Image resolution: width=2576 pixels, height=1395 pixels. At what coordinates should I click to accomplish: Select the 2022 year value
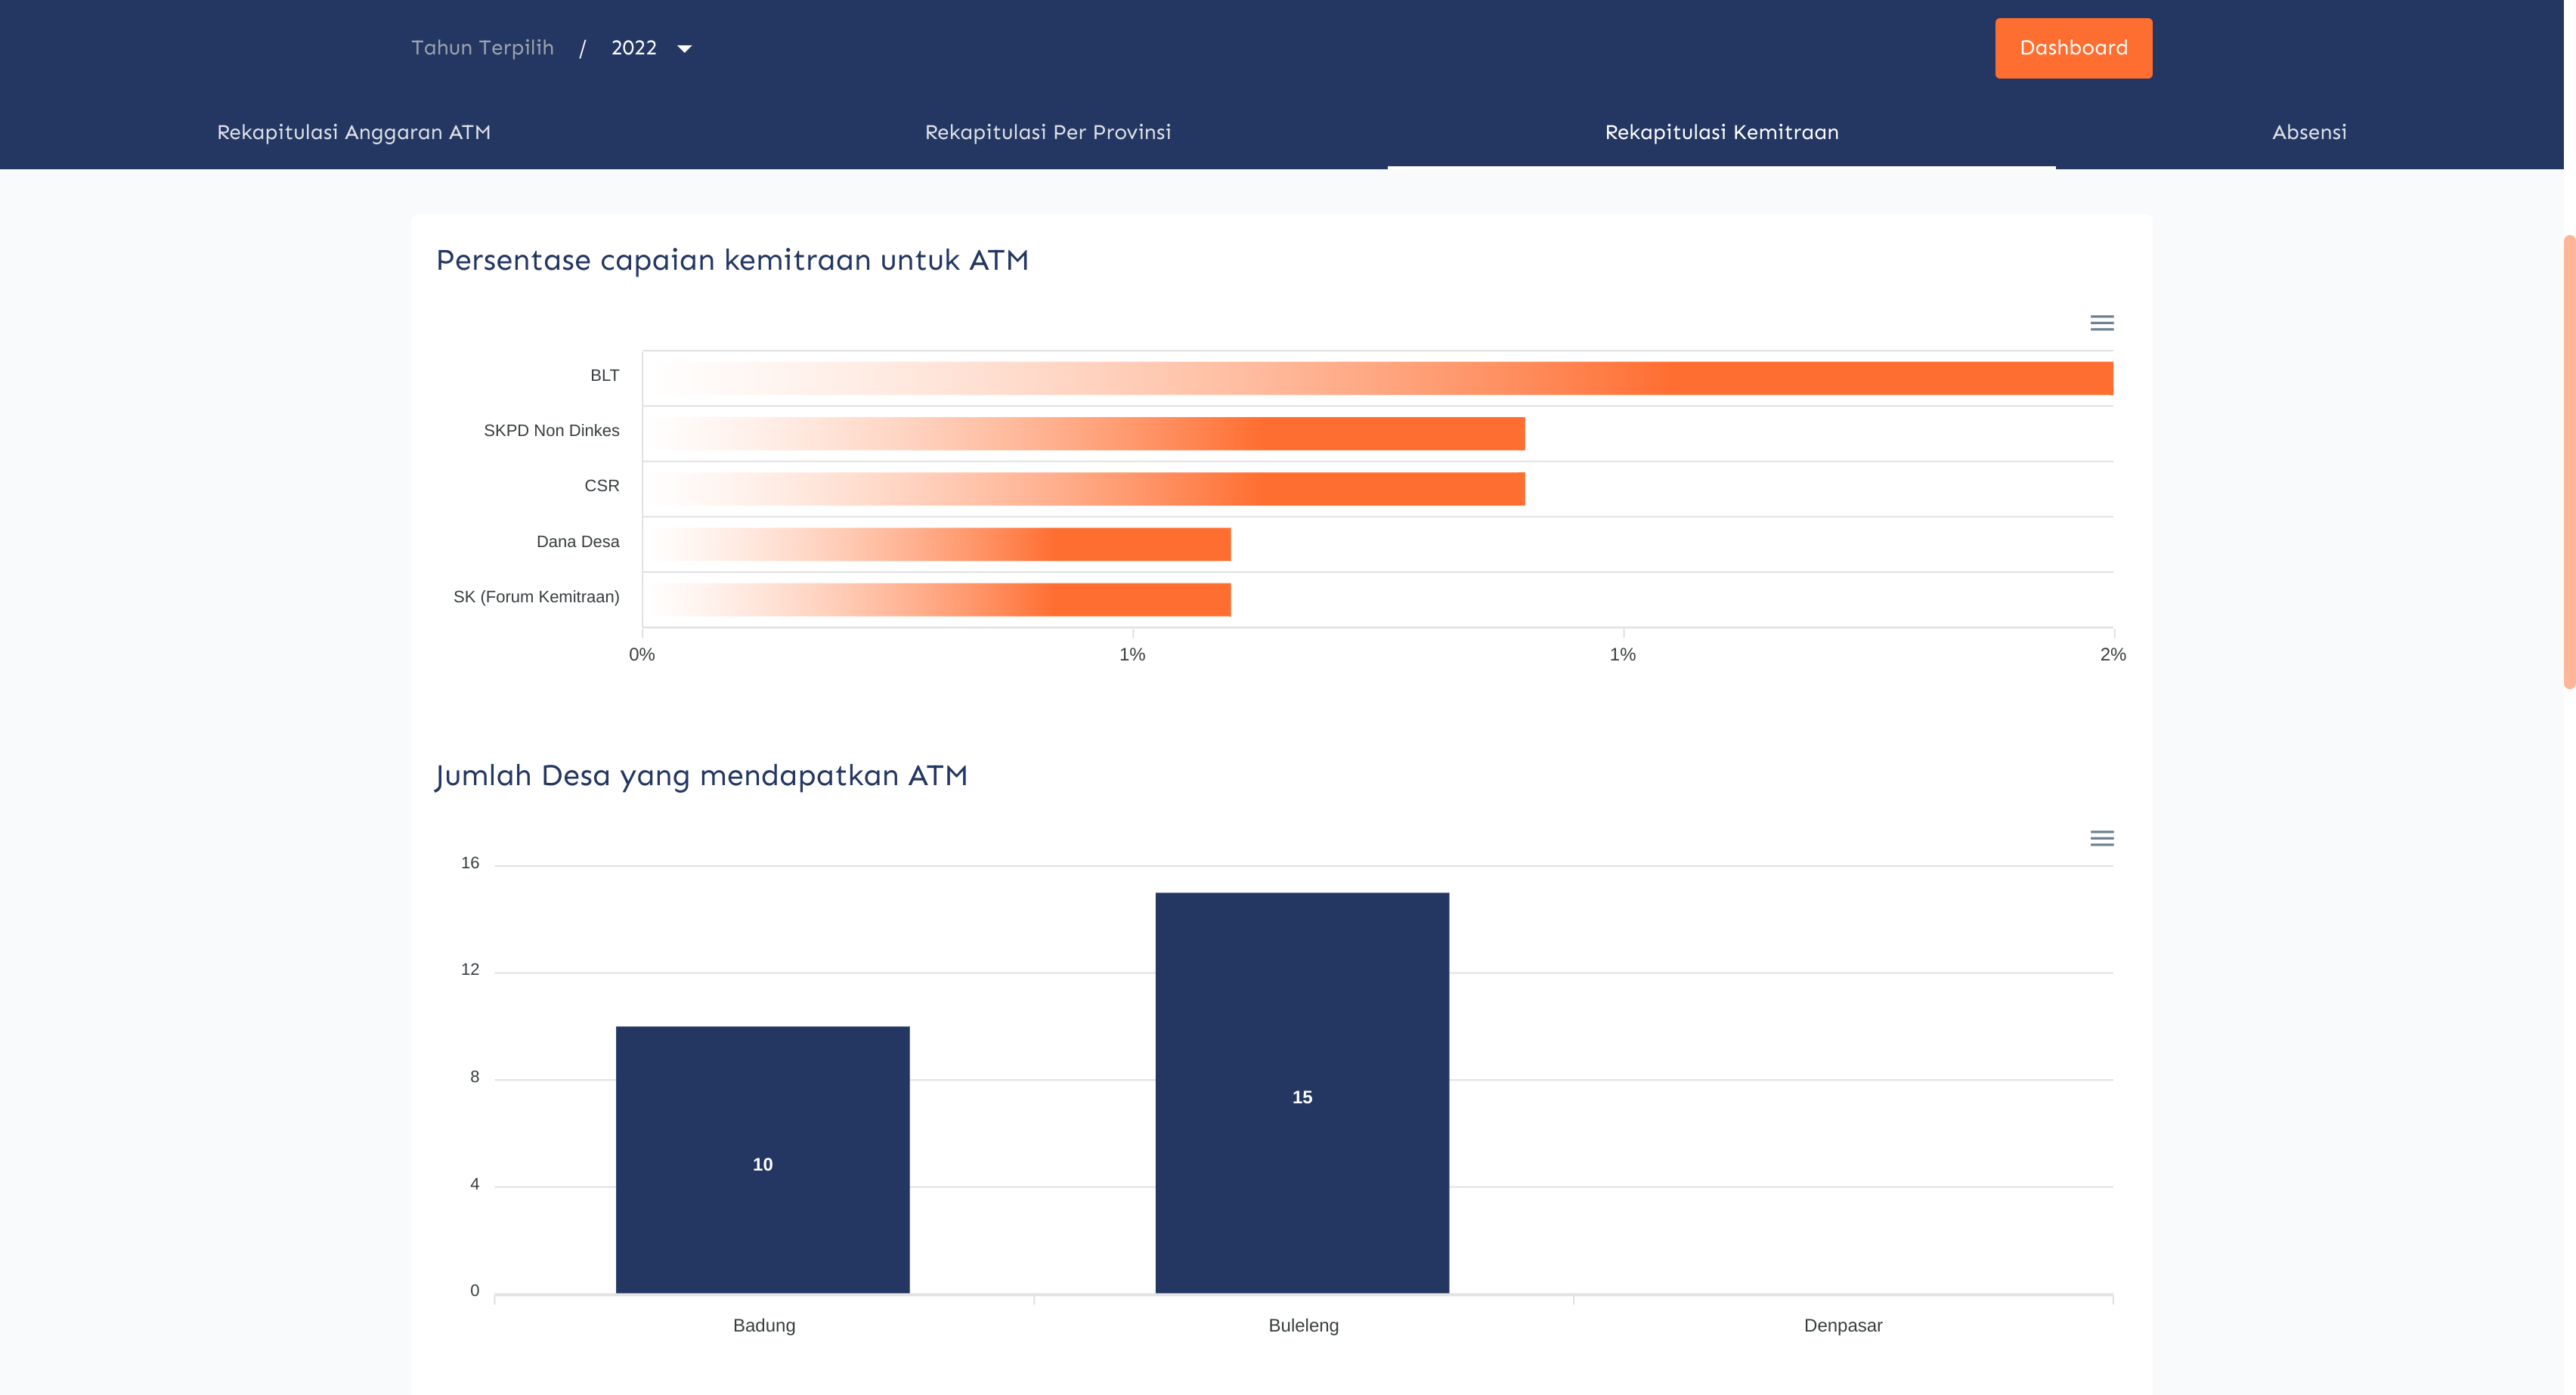(x=634, y=48)
